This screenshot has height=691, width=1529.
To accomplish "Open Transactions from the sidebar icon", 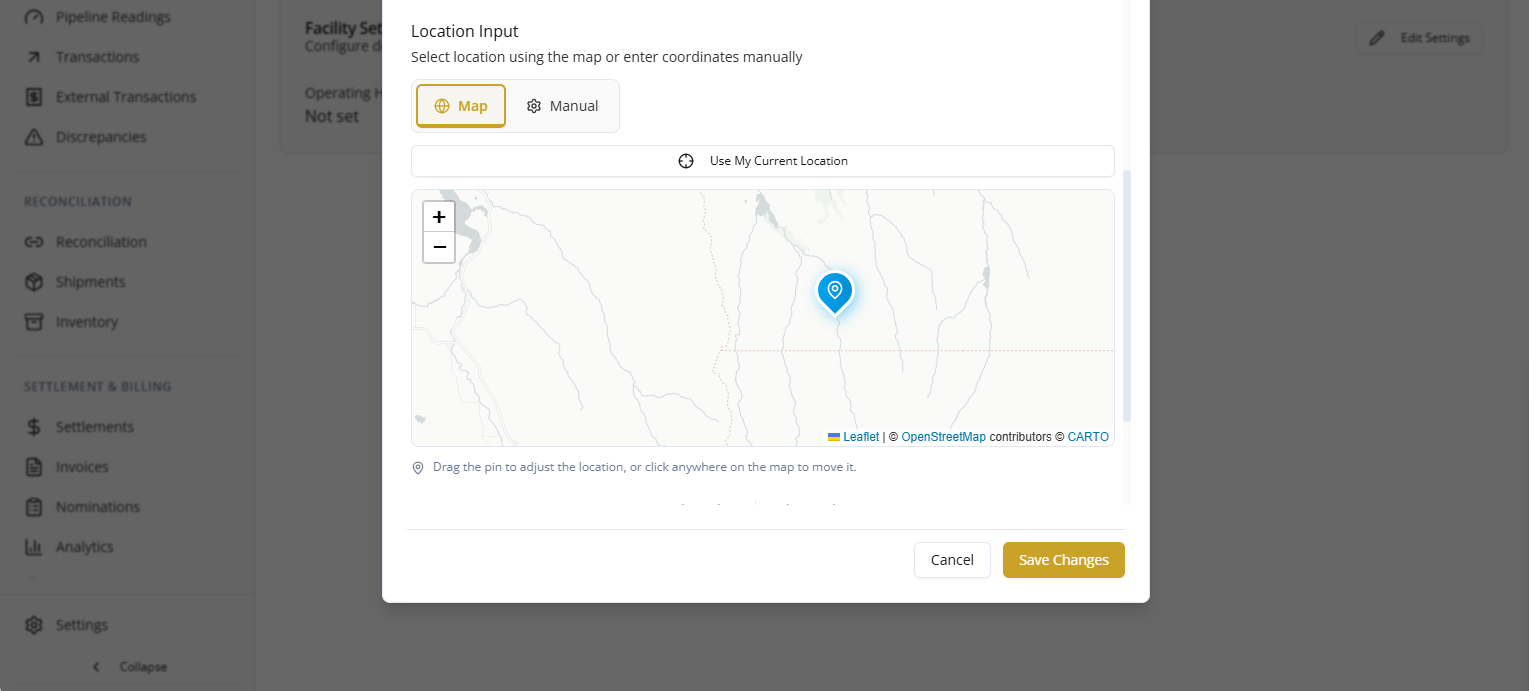I will pos(34,57).
